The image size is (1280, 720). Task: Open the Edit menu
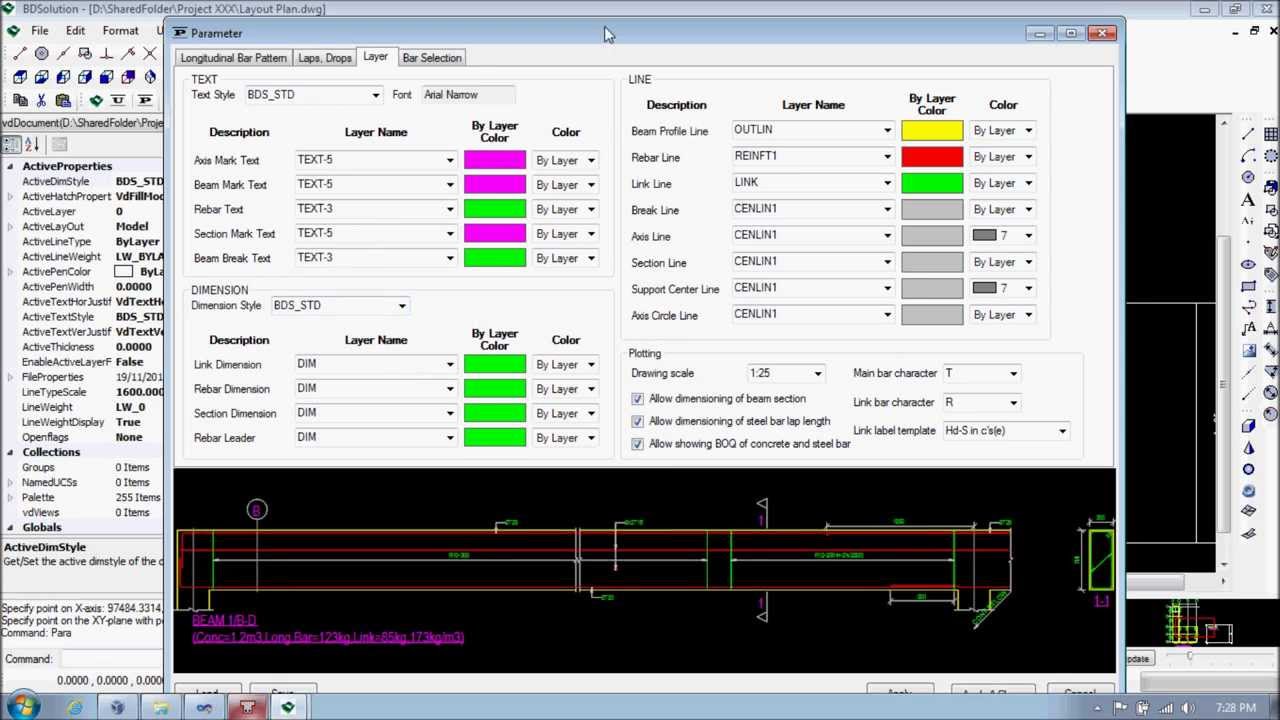[x=75, y=31]
